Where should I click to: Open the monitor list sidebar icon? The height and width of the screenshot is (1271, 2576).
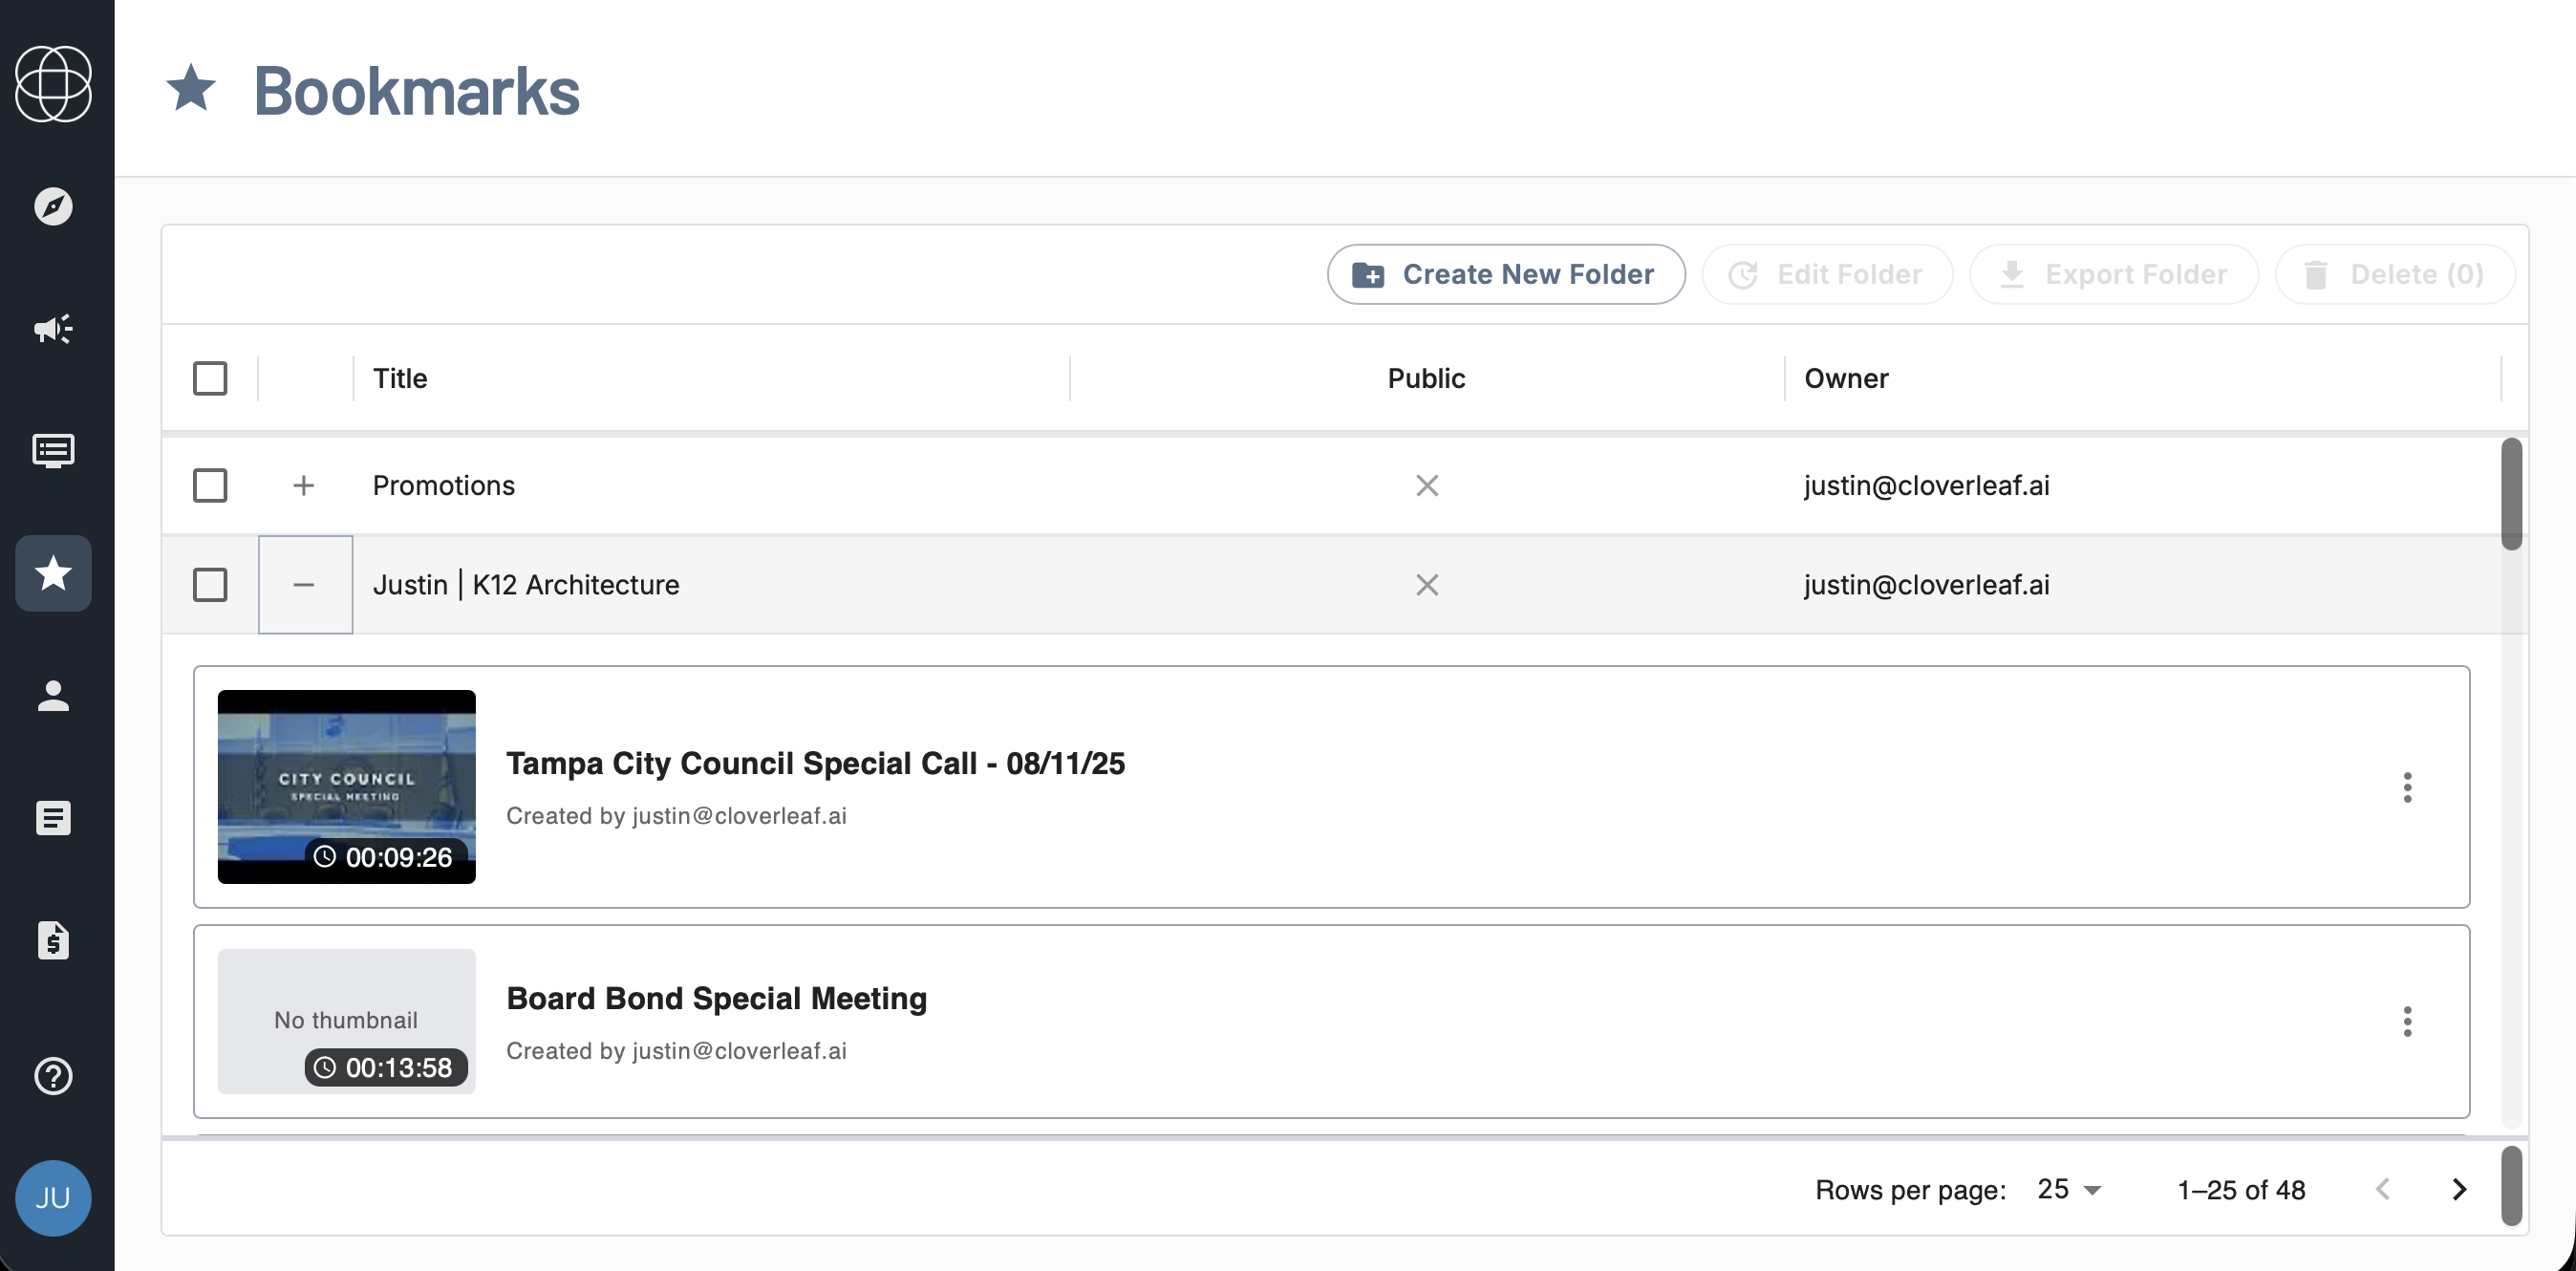53,451
